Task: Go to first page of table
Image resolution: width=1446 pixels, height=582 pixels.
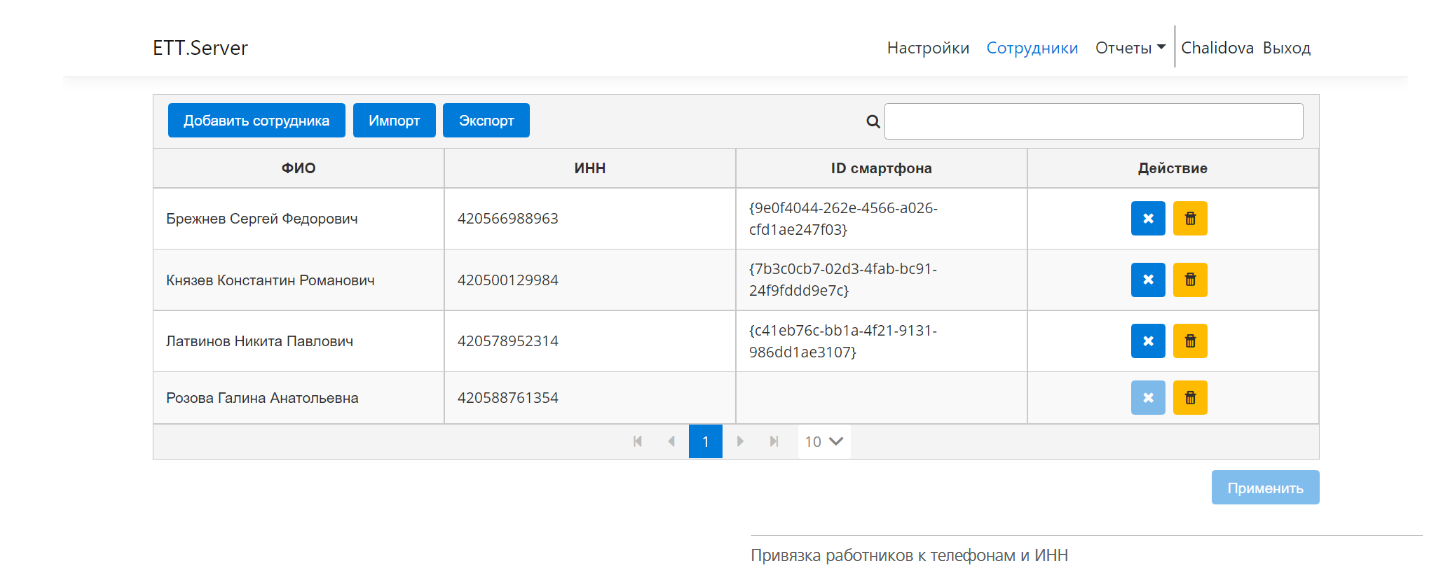Action: coord(638,441)
